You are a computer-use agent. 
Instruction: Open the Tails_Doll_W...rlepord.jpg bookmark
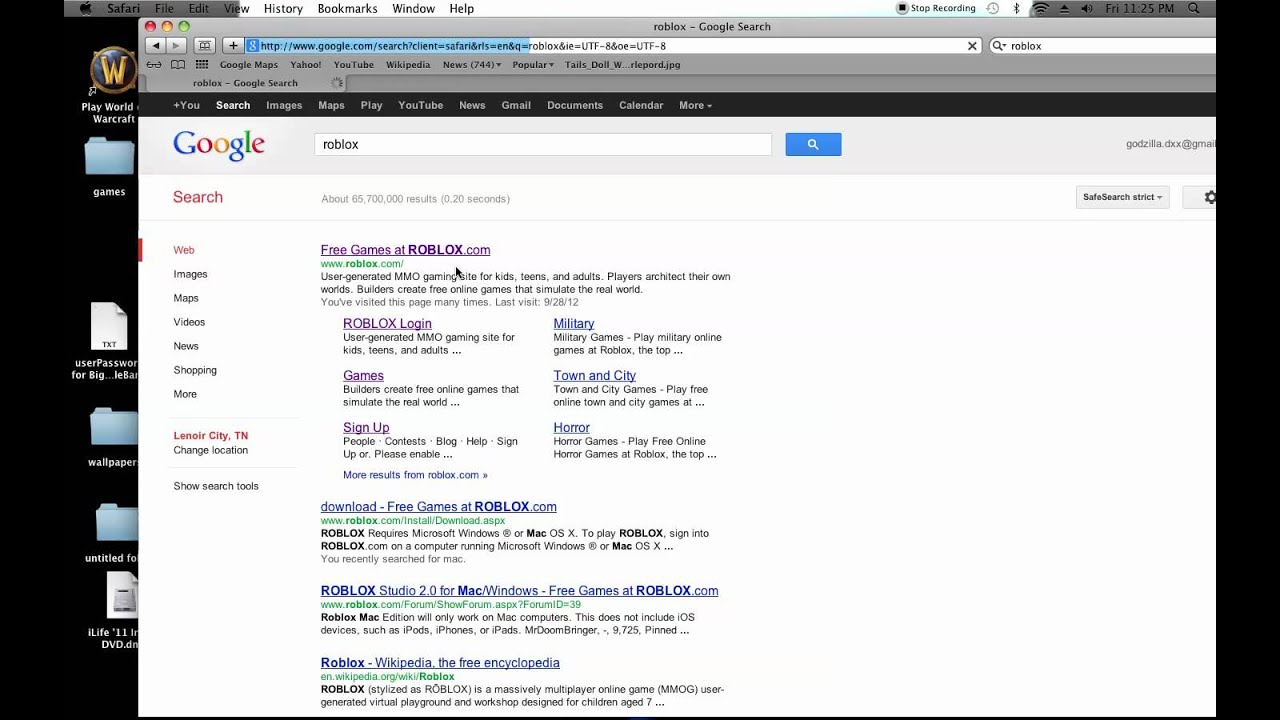622,65
